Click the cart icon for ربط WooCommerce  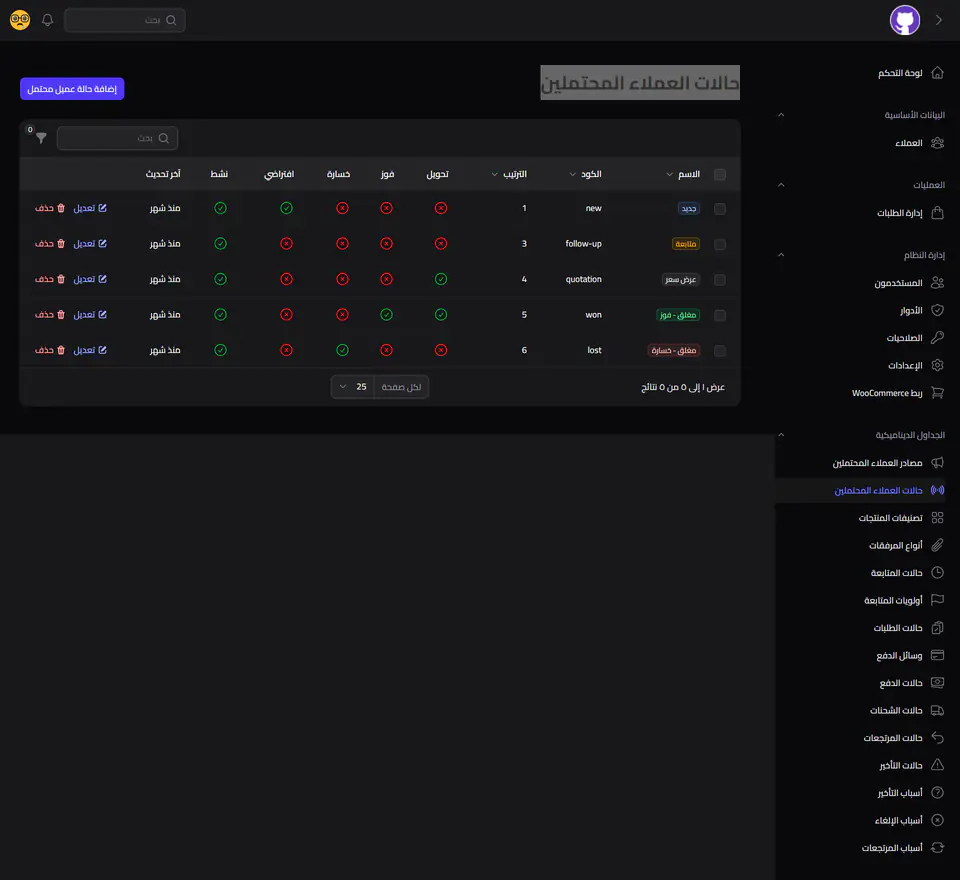937,393
